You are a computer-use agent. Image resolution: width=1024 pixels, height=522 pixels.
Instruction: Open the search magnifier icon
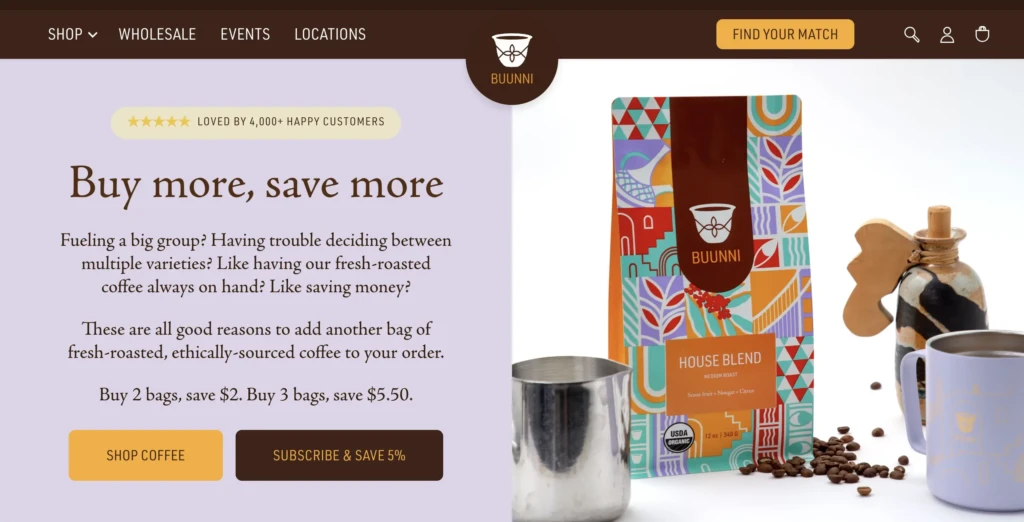point(912,35)
